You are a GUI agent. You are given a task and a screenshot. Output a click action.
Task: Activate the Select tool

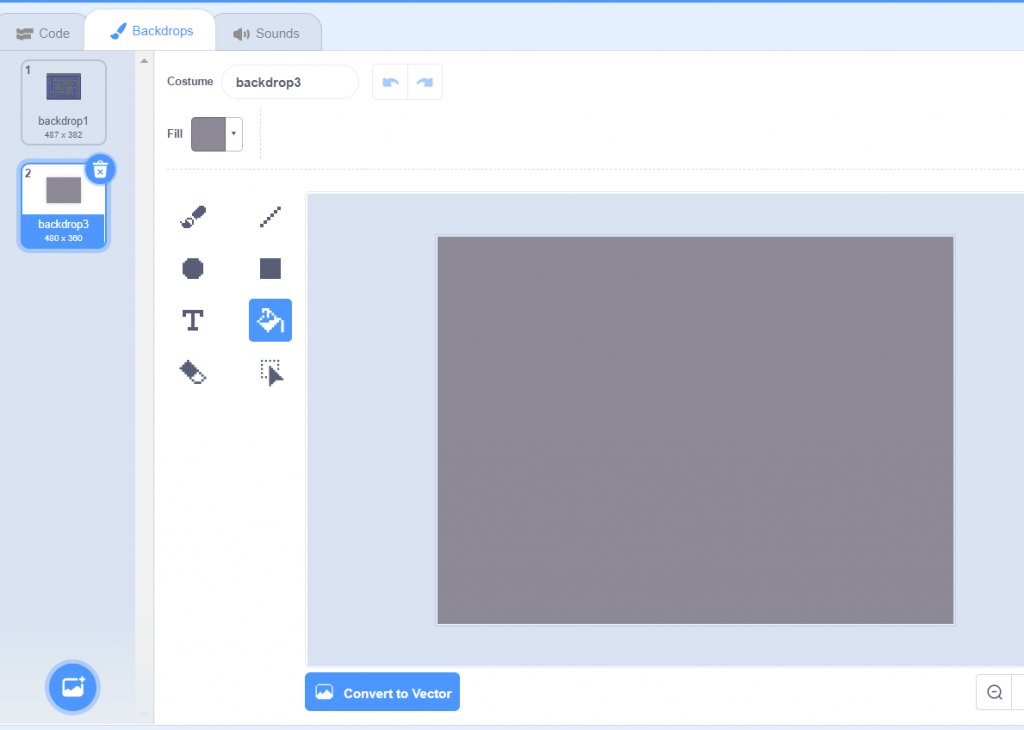click(270, 372)
